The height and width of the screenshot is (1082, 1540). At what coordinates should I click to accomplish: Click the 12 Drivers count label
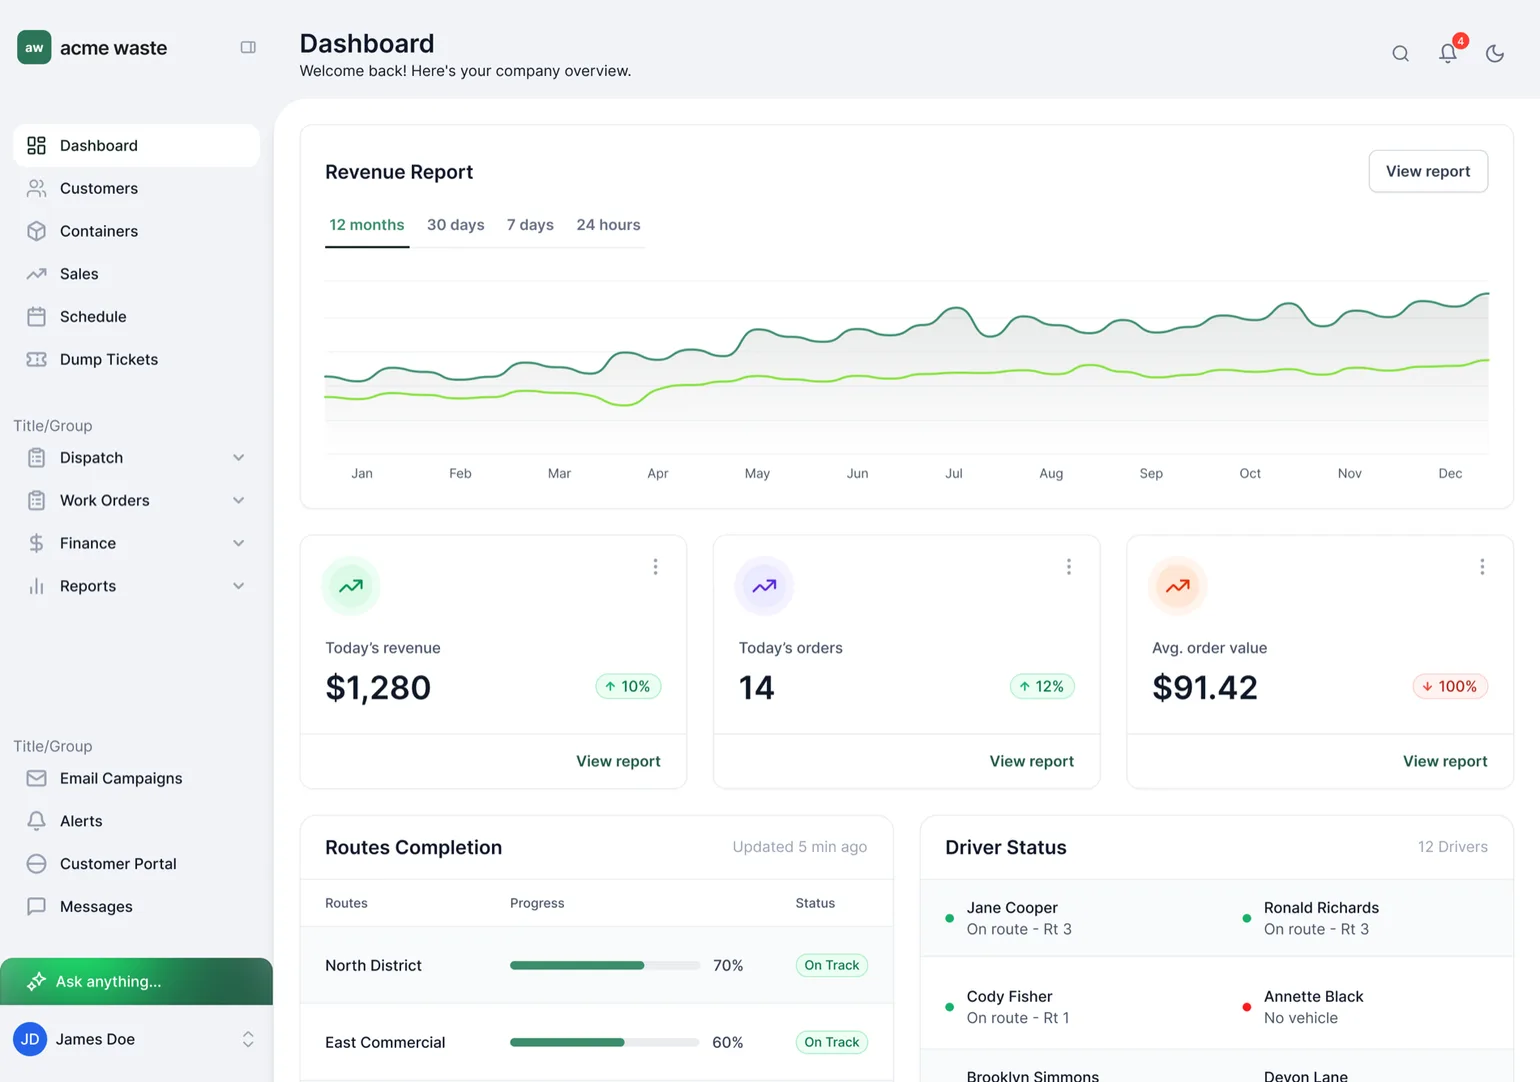[x=1452, y=847]
